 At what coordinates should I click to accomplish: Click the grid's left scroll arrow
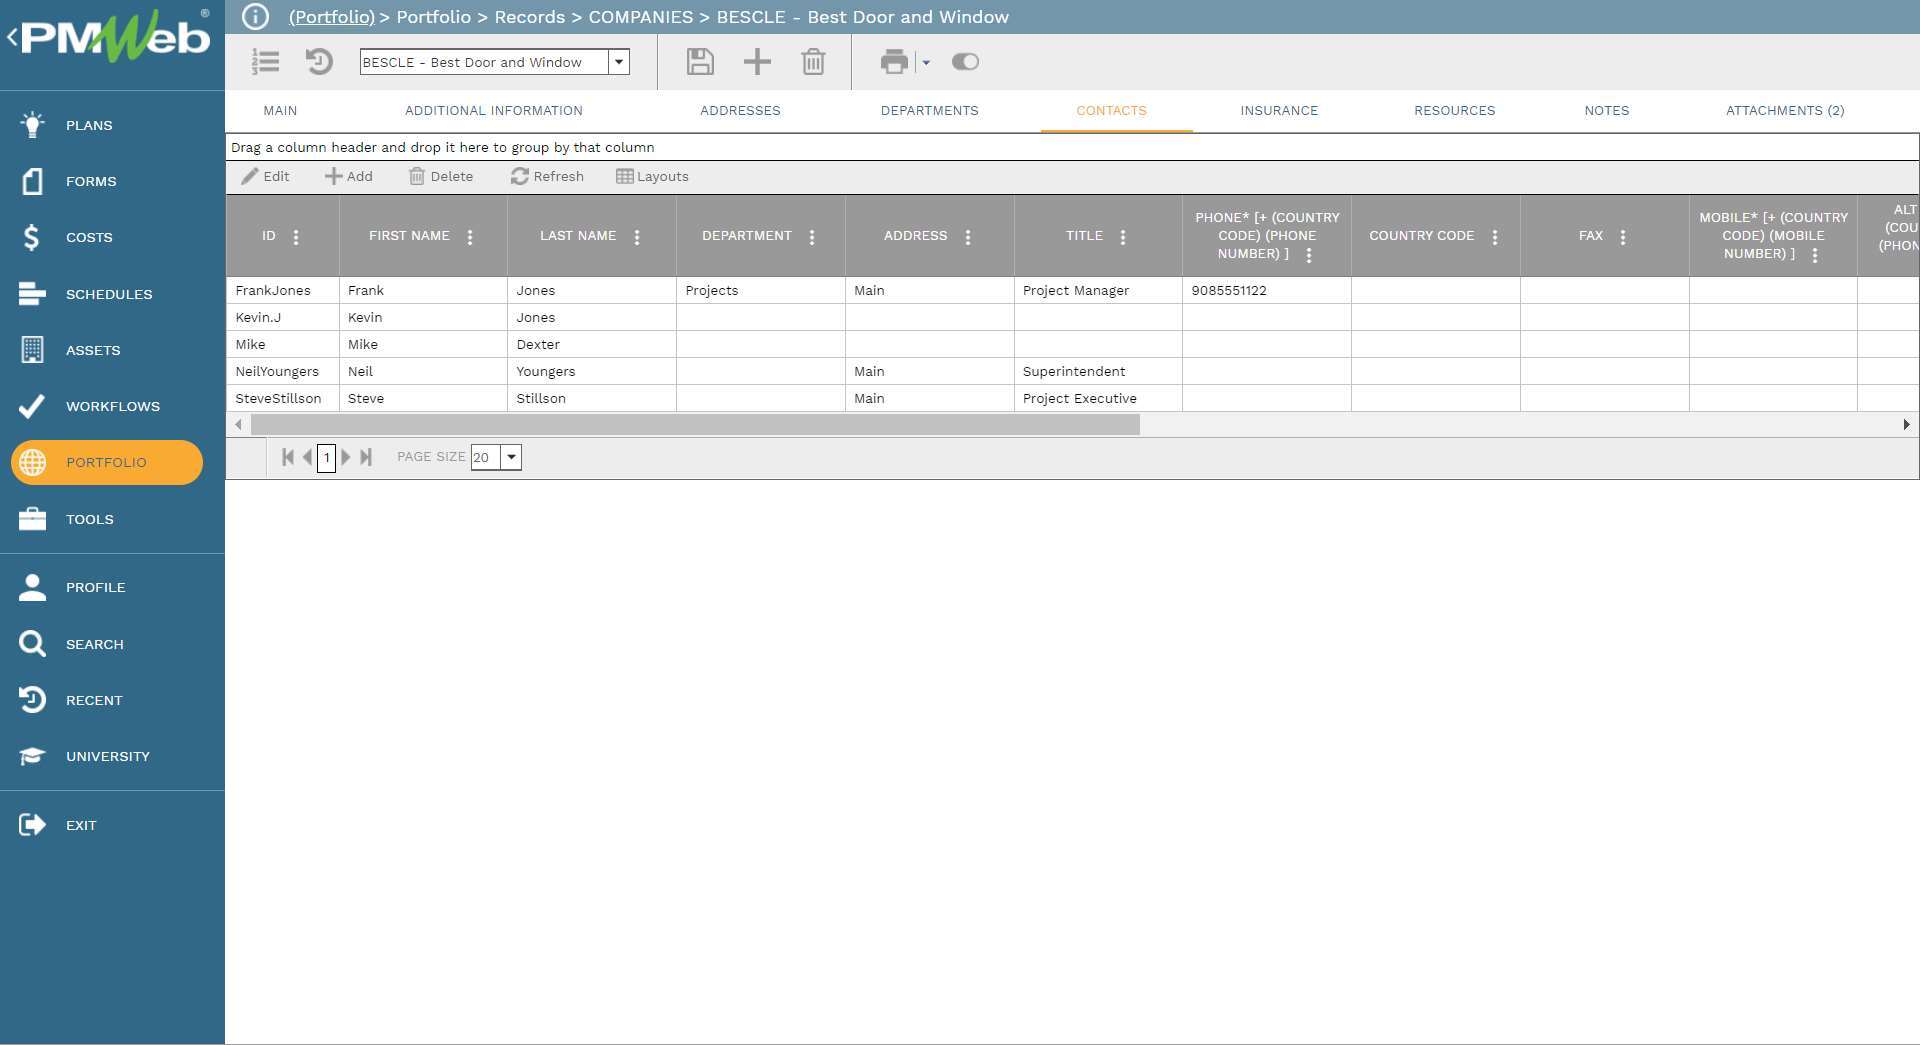(x=238, y=424)
